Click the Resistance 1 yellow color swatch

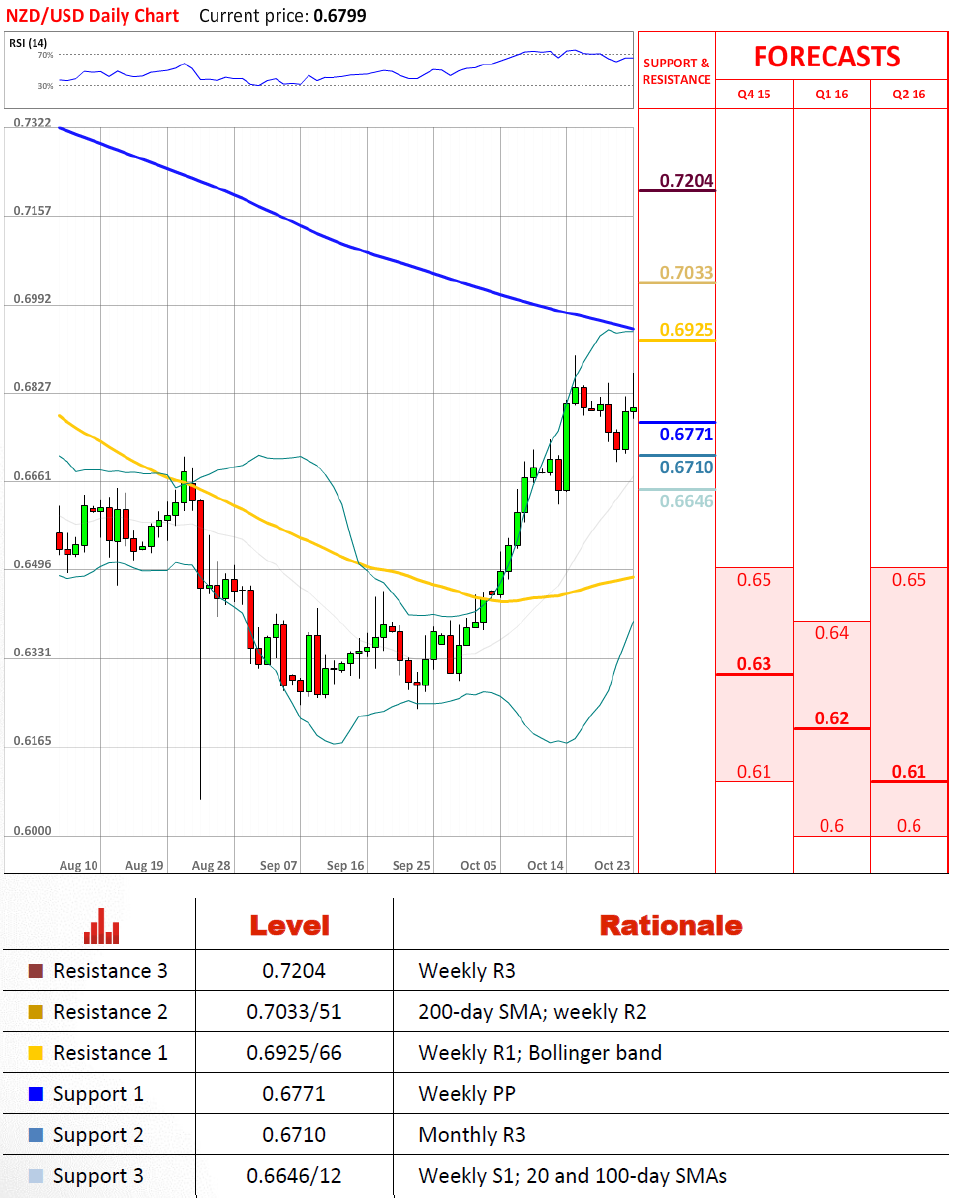pos(35,1053)
